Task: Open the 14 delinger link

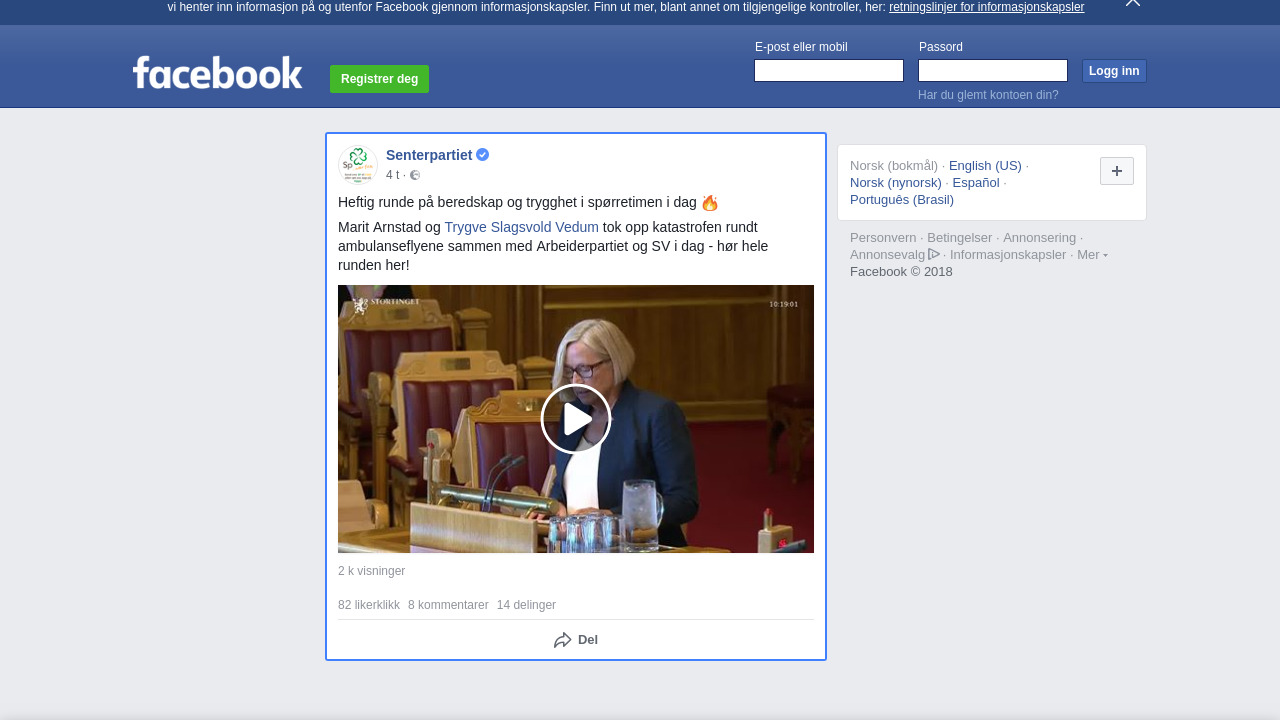Action: [526, 605]
